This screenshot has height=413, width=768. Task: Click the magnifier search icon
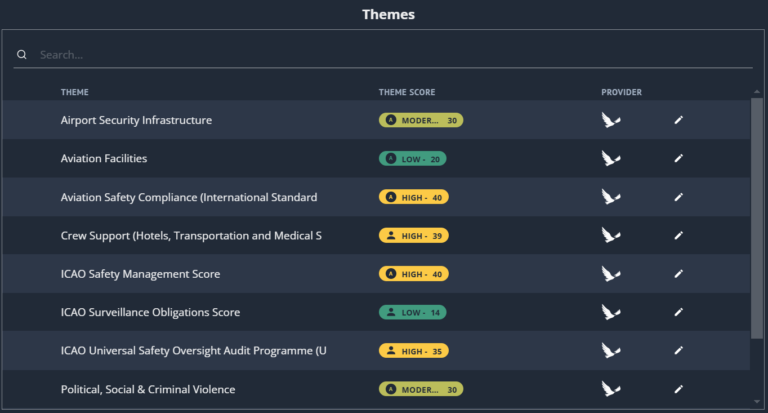coord(22,54)
